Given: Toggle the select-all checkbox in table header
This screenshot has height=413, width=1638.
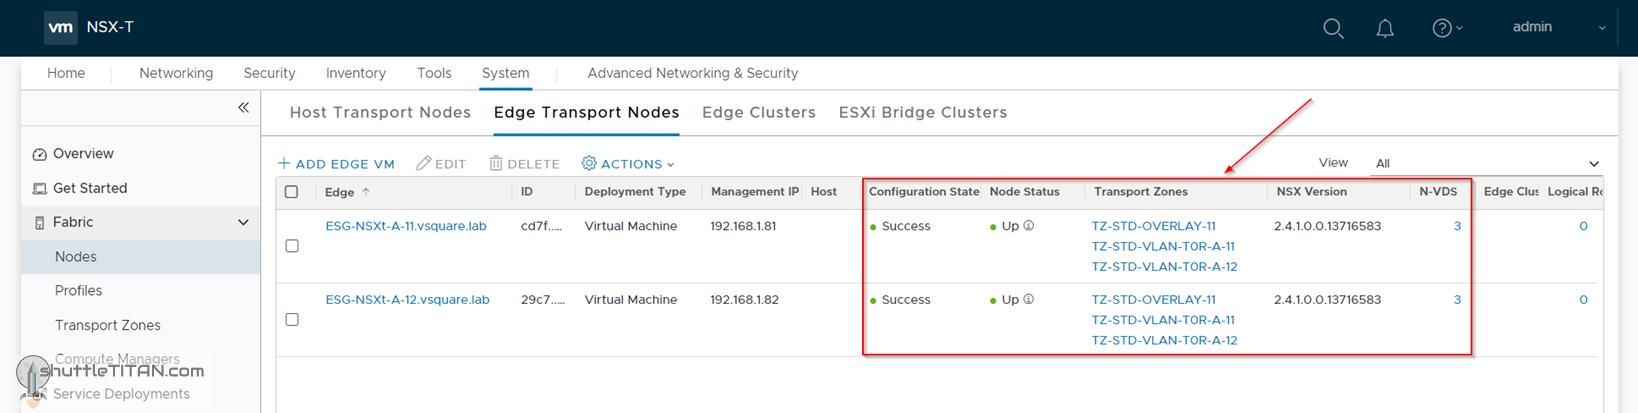Looking at the screenshot, I should [x=292, y=192].
